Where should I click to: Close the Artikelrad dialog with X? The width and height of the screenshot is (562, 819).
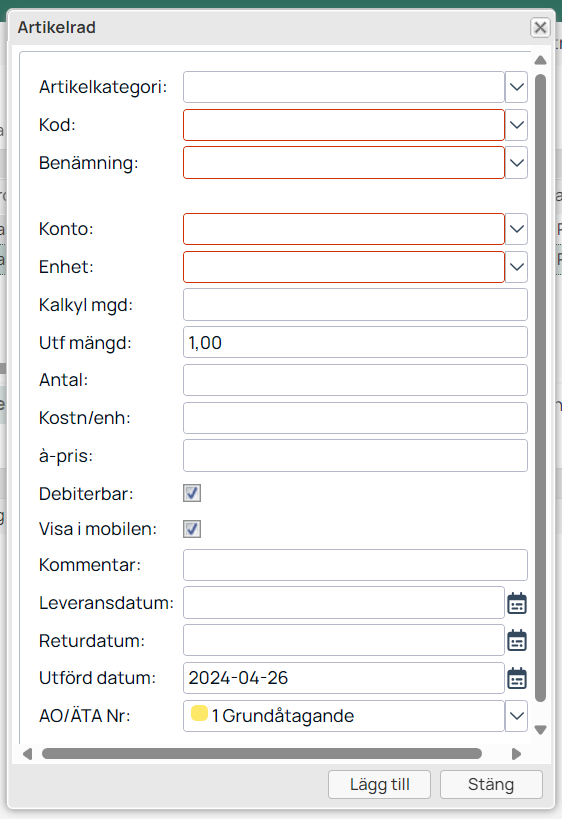click(540, 27)
